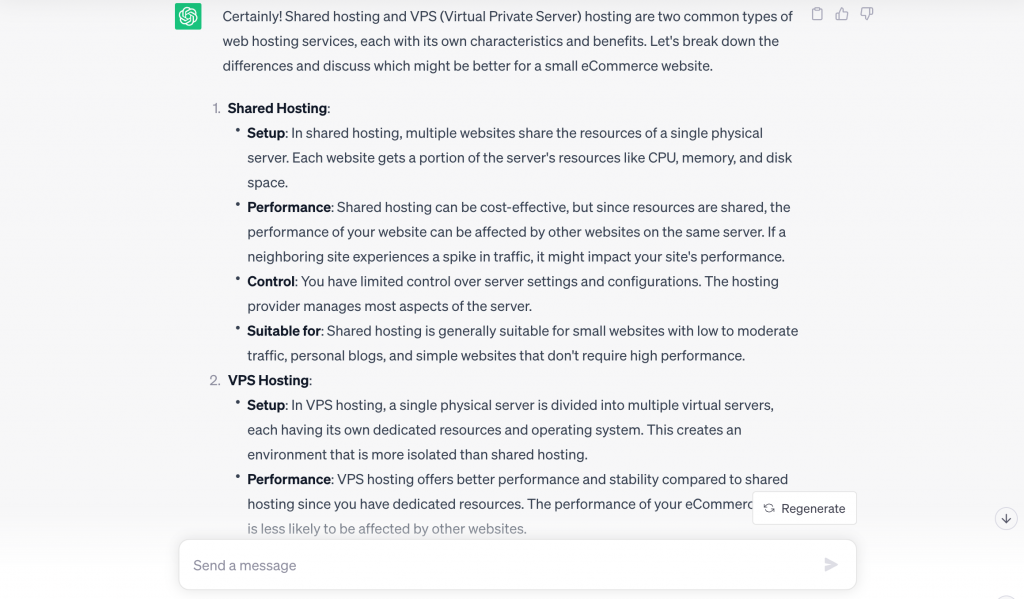Click "Setup" label under Shared Hosting
1024x599 pixels.
pyautogui.click(x=266, y=133)
